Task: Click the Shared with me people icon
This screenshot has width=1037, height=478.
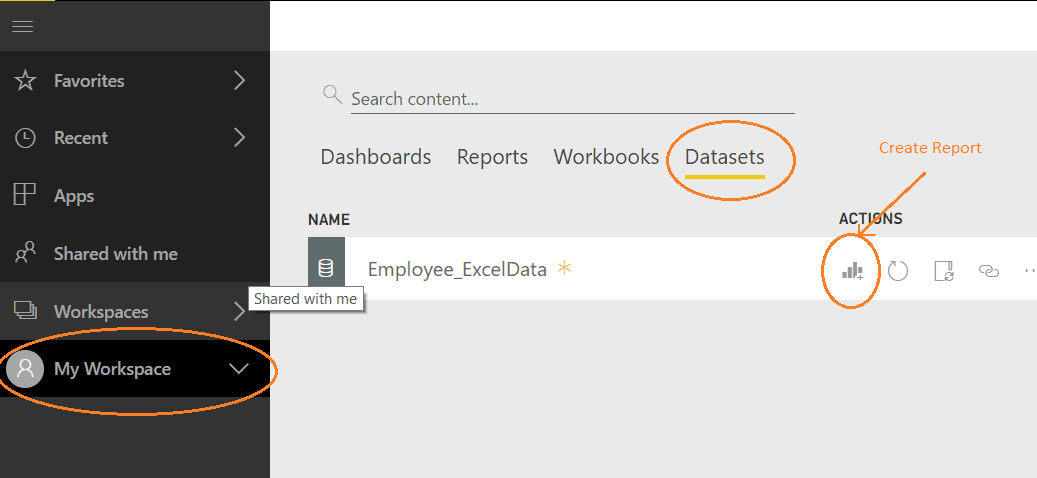Action: click(25, 253)
